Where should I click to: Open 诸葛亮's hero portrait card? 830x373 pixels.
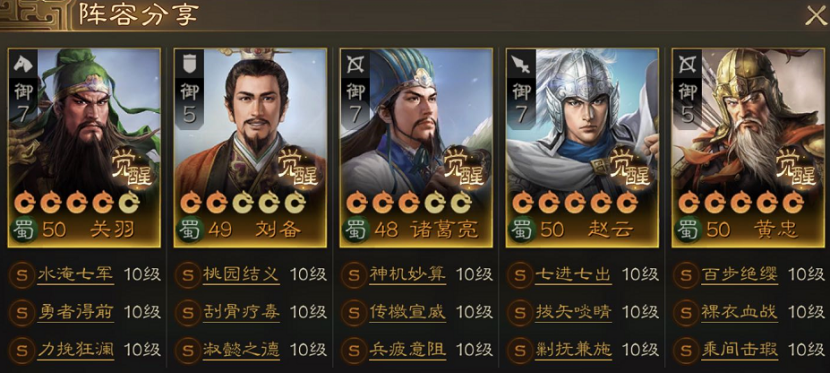pyautogui.click(x=416, y=148)
